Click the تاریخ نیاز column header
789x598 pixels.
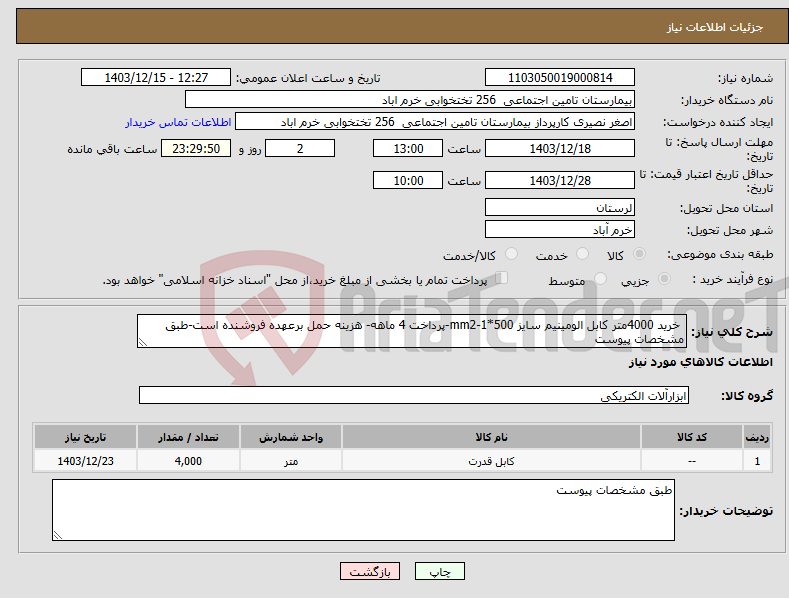click(85, 437)
